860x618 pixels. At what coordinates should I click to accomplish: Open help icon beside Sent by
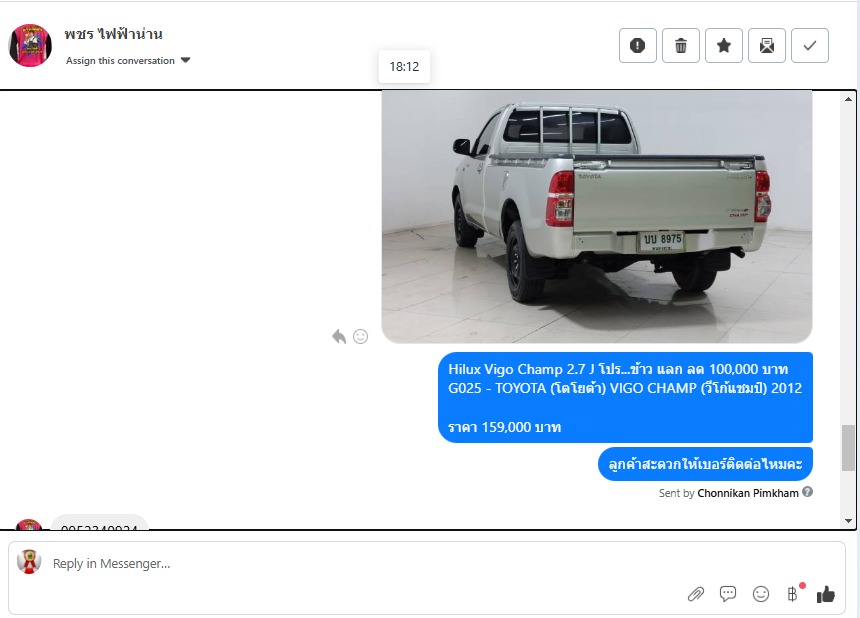[x=807, y=492]
